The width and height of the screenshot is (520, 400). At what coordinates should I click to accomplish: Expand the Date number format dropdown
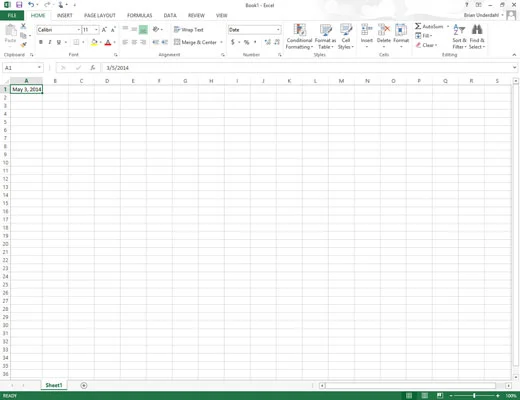278,30
